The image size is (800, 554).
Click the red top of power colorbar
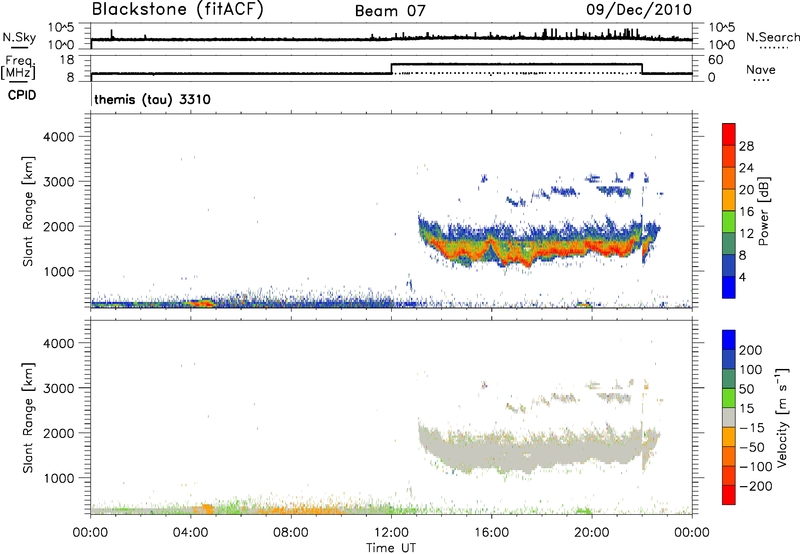click(x=729, y=133)
